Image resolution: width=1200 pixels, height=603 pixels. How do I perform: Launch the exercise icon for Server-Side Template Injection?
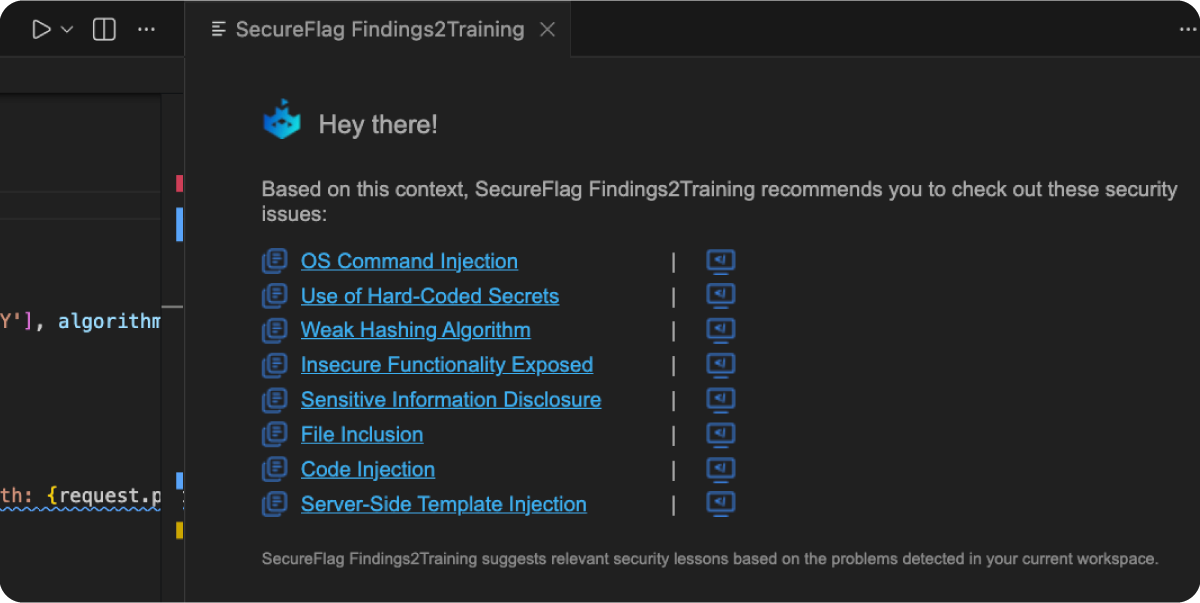tap(720, 503)
